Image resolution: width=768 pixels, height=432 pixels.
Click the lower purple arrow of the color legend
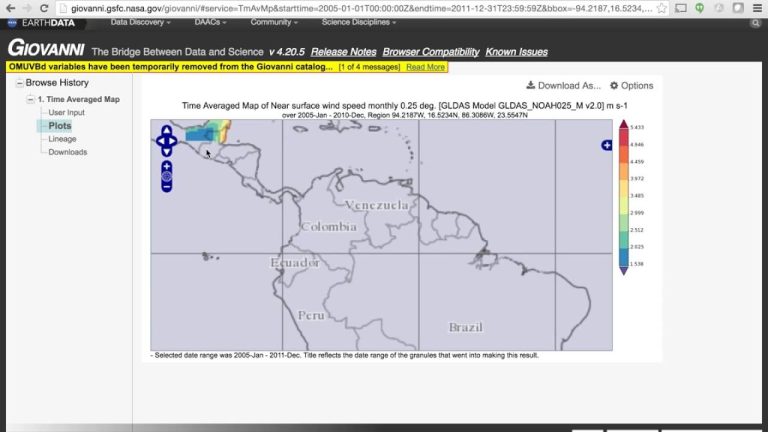click(624, 270)
